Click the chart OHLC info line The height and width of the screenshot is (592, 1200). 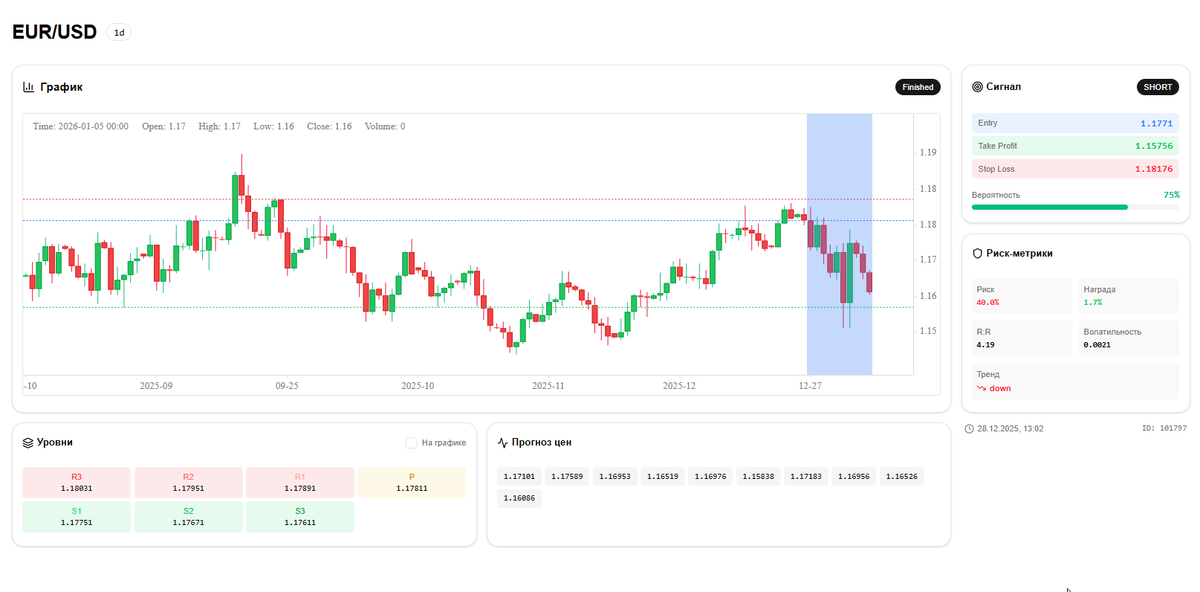tap(219, 126)
